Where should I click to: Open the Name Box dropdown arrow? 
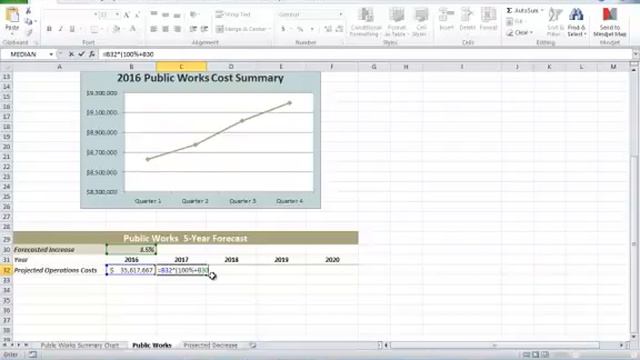coord(51,54)
